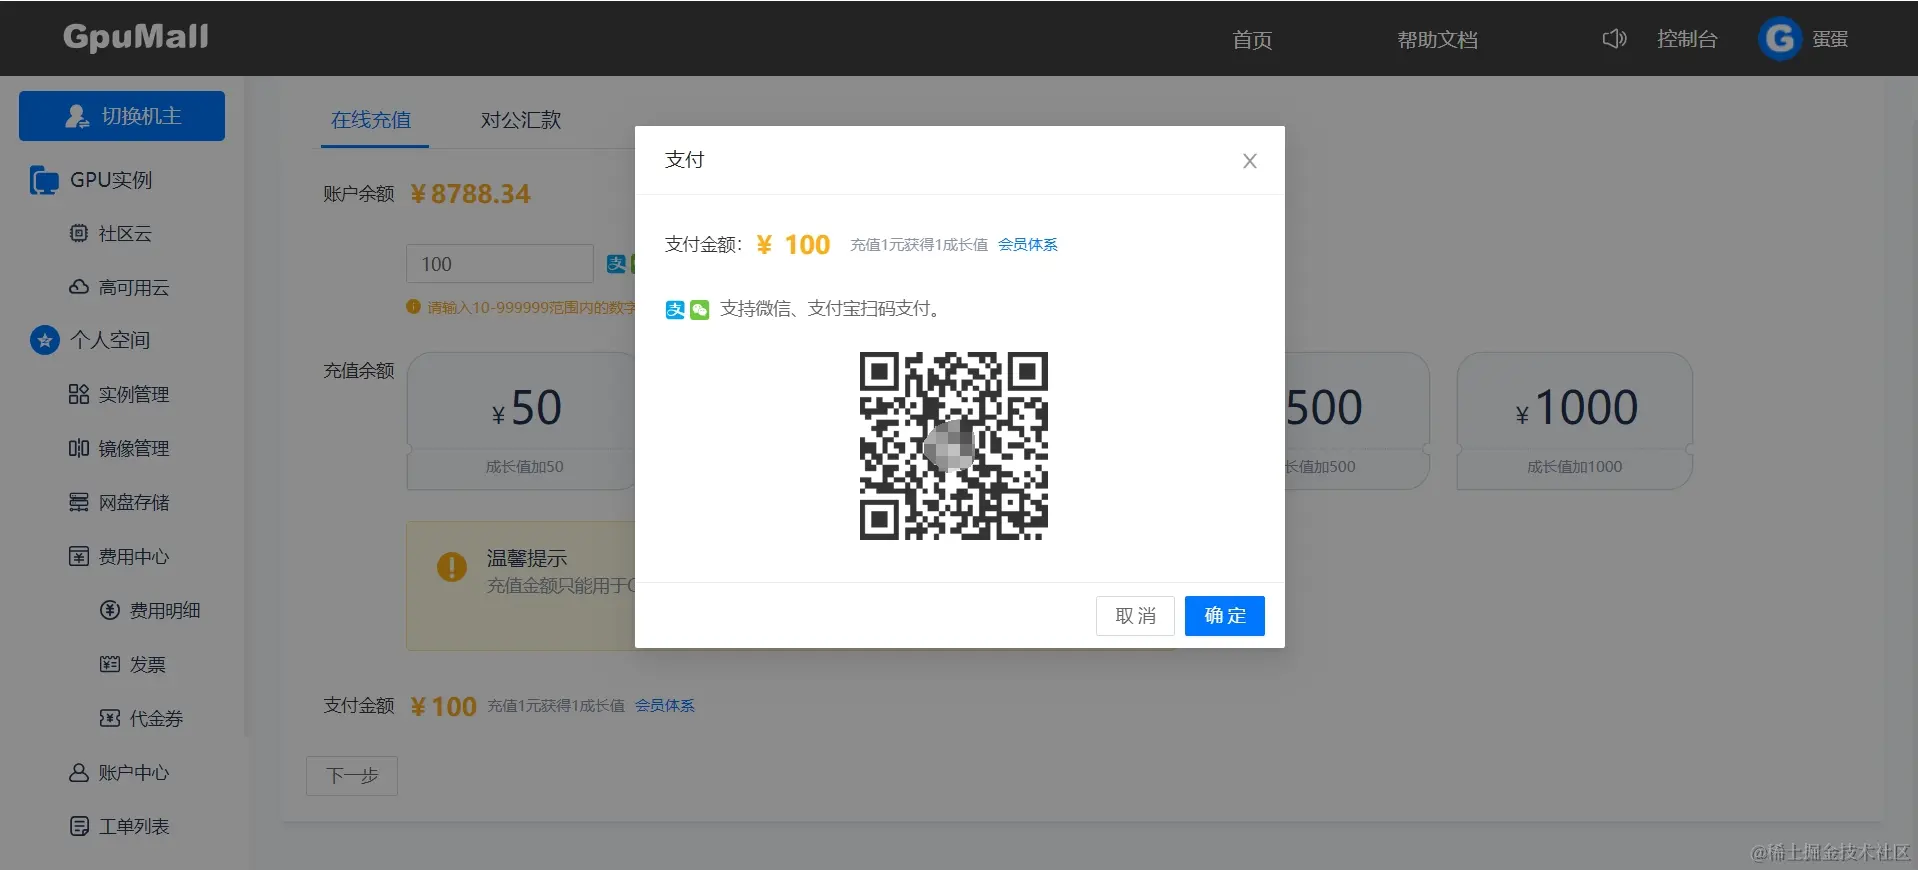Viewport: 1918px width, 870px height.
Task: Expand 费用中心 in sidebar
Action: tap(134, 557)
